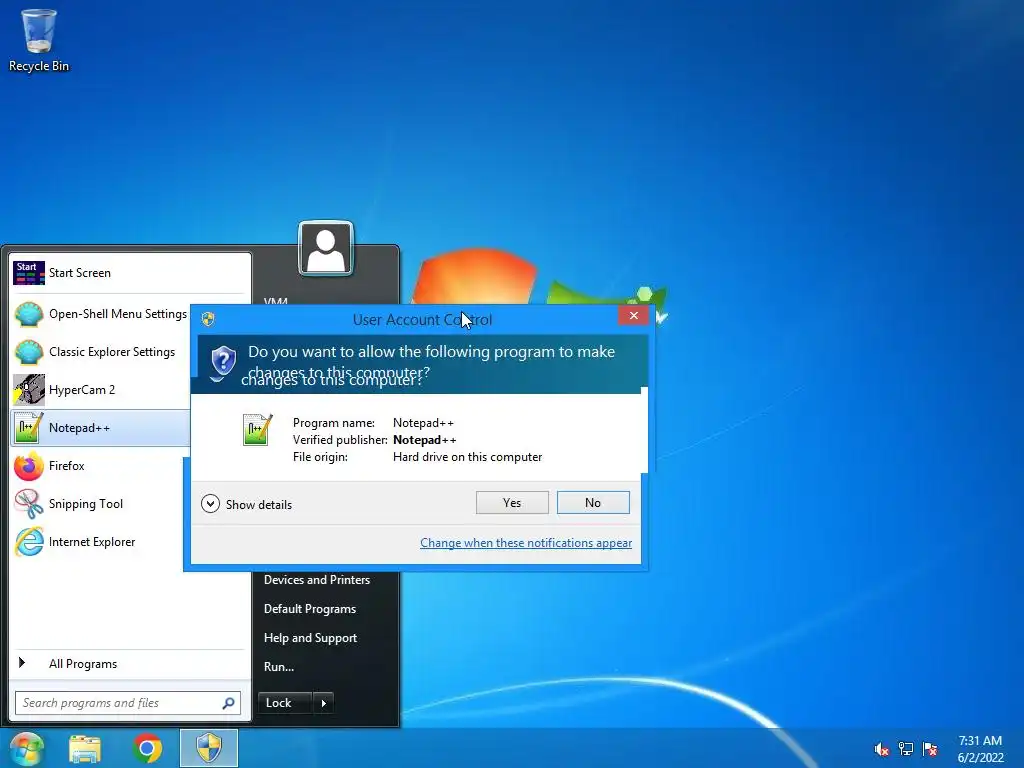The image size is (1024, 768).
Task: Click the question mark shield icon
Action: point(223,362)
